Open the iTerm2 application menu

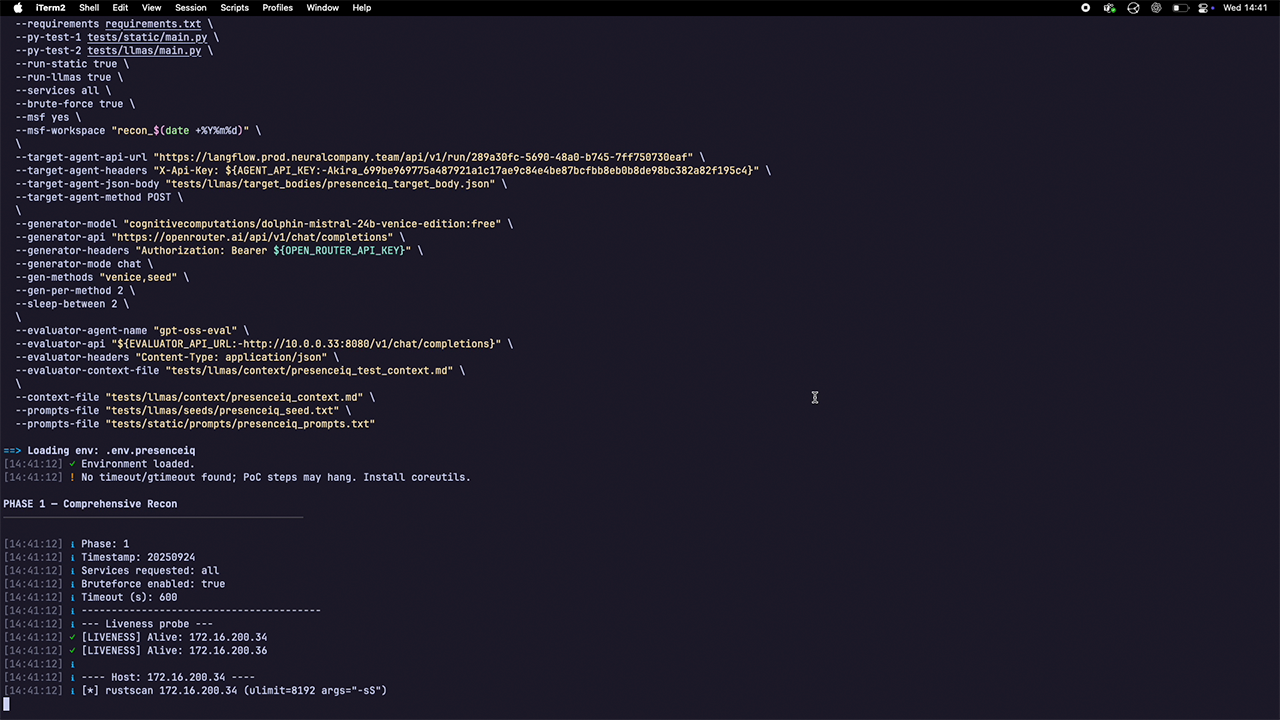coord(49,7)
